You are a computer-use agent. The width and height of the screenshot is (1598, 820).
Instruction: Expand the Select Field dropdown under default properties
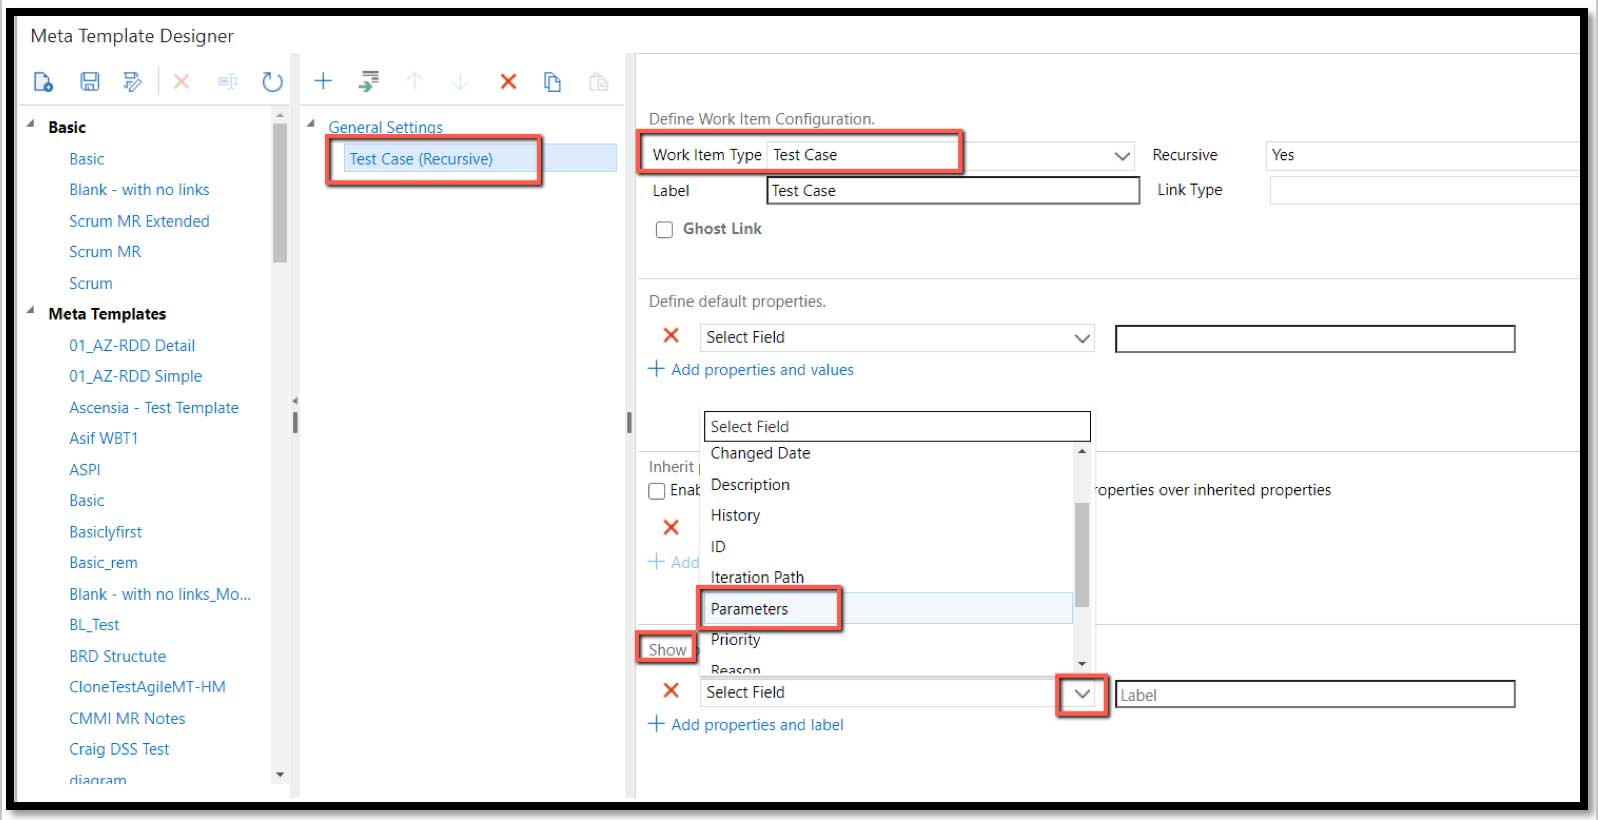[x=1081, y=338]
